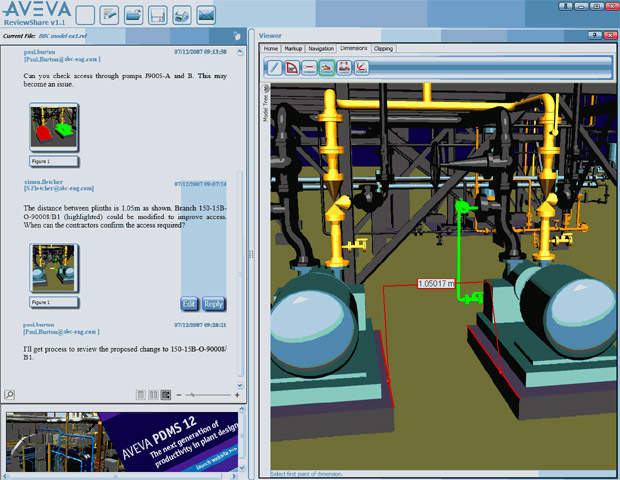This screenshot has width=620, height=480.
Task: Open the Markup tab
Action: (x=293, y=48)
